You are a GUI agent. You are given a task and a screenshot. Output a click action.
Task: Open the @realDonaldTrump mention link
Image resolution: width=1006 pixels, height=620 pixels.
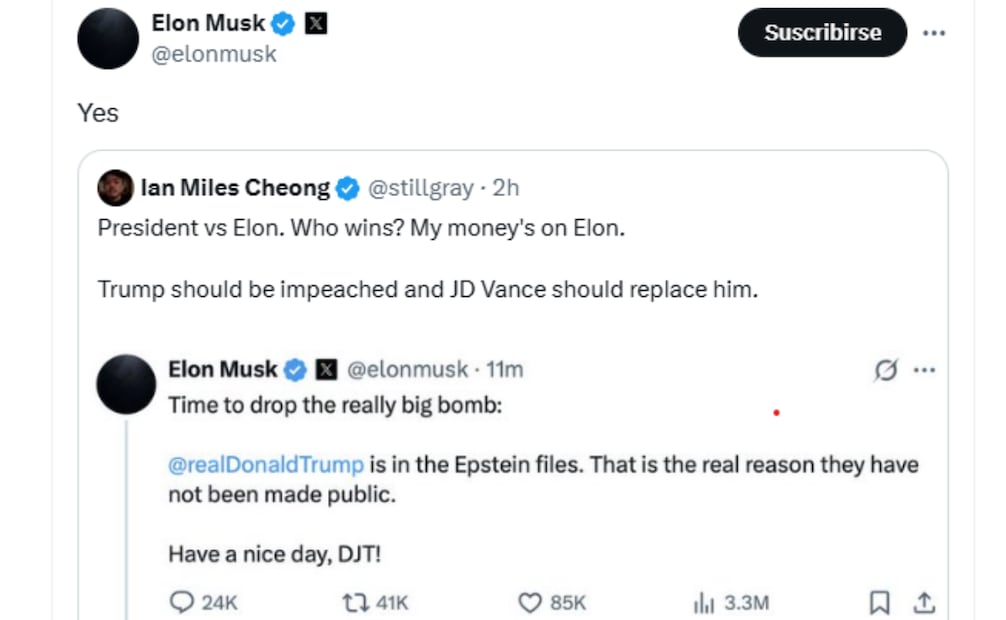click(266, 465)
